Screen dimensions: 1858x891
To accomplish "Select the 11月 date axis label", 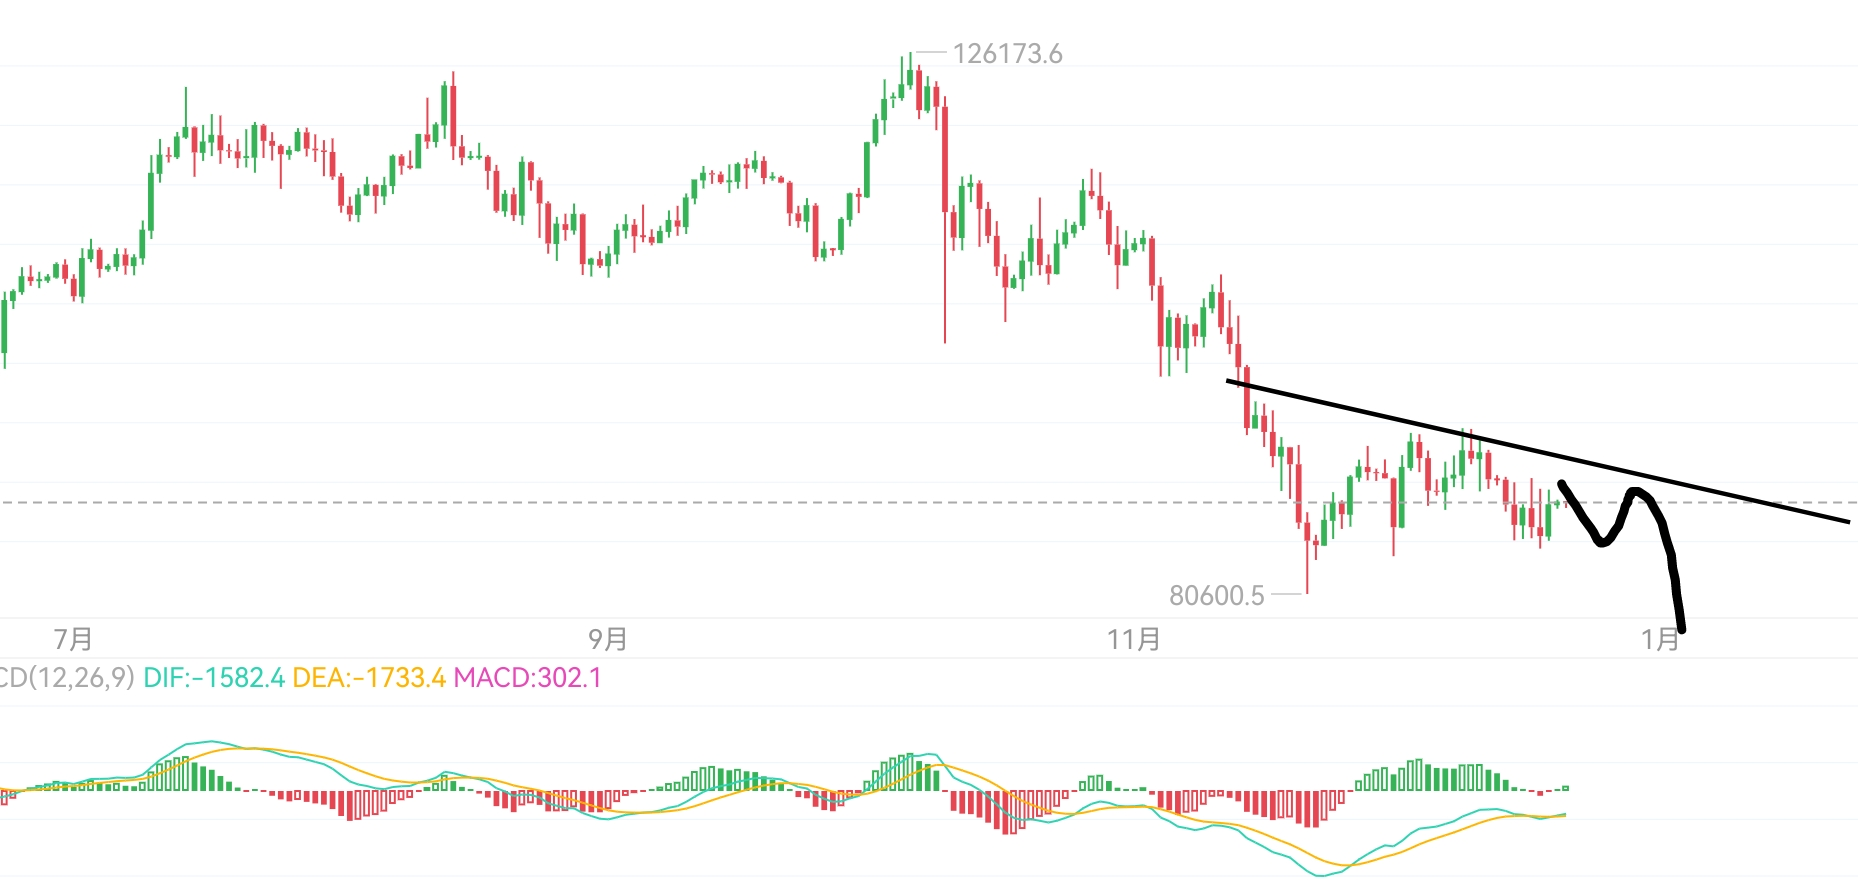I will 1134,639.
